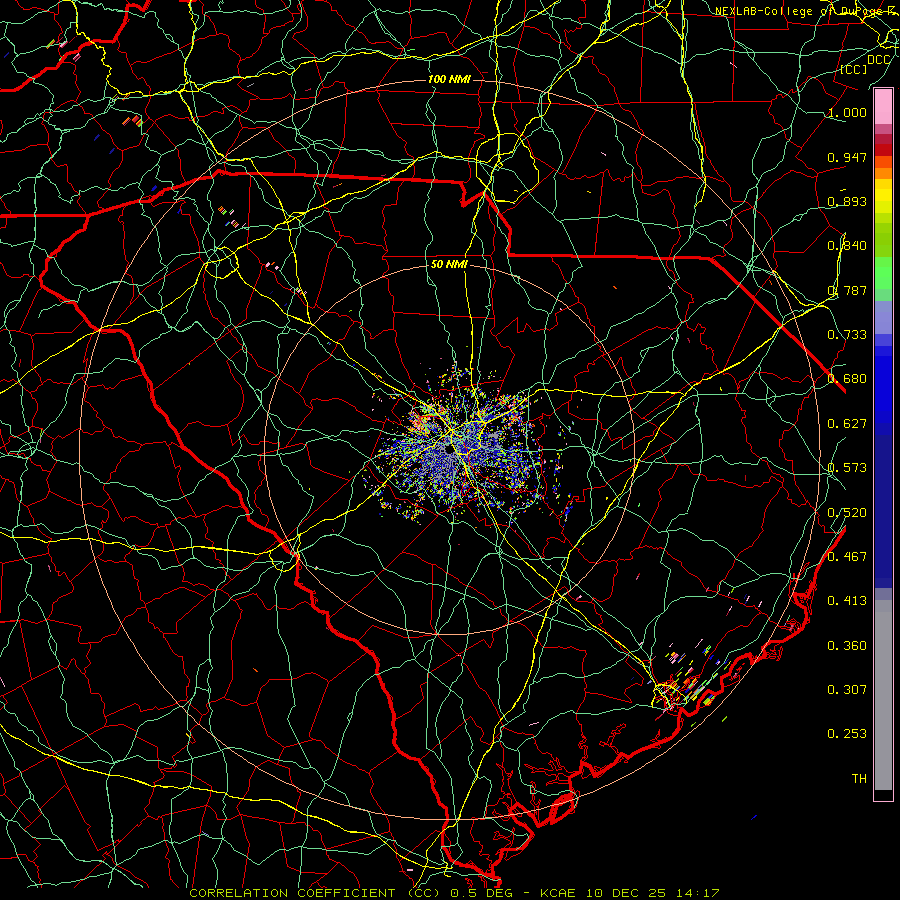
Task: Click the 0.733 legend value
Action: click(847, 335)
